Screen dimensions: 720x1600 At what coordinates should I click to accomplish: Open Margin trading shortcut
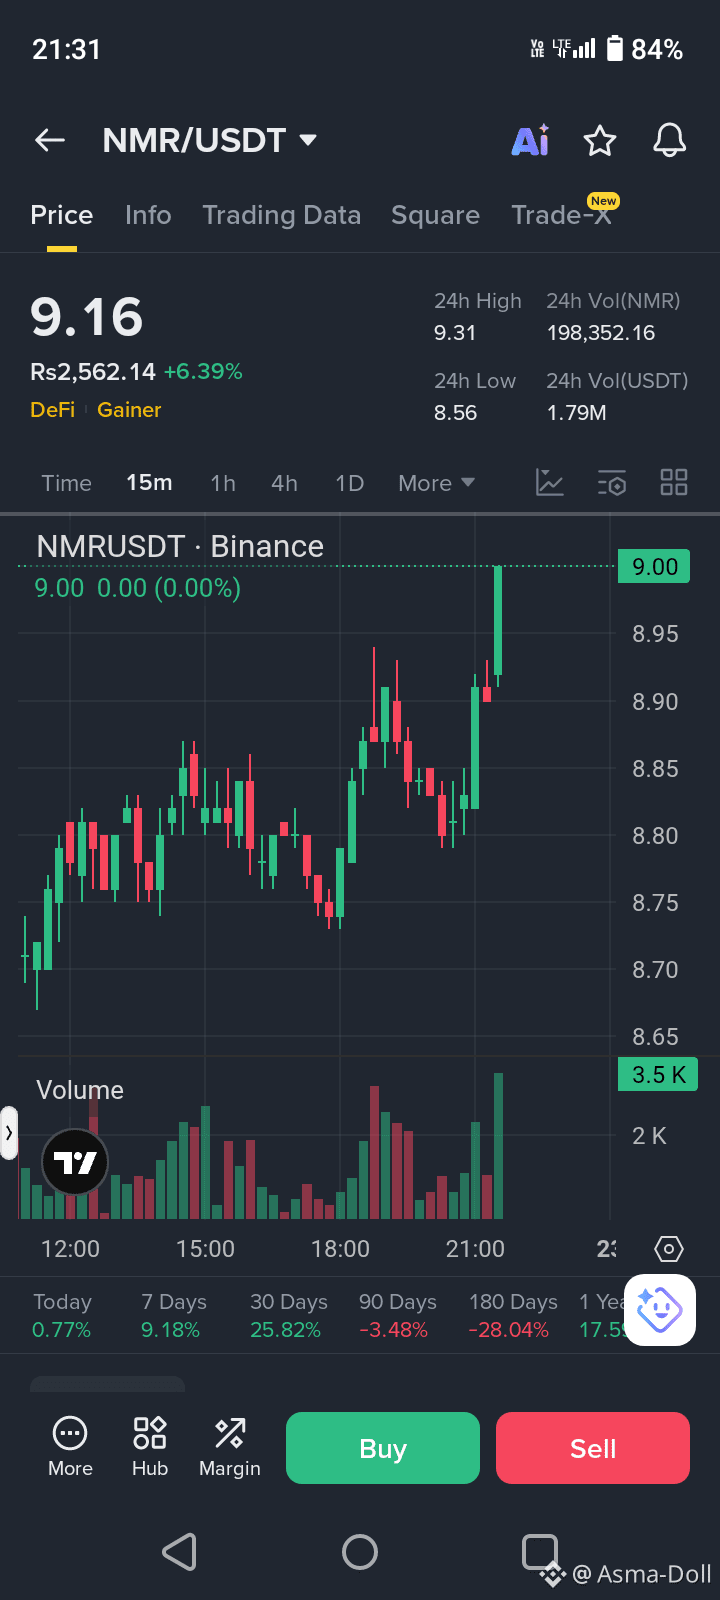pos(230,1448)
